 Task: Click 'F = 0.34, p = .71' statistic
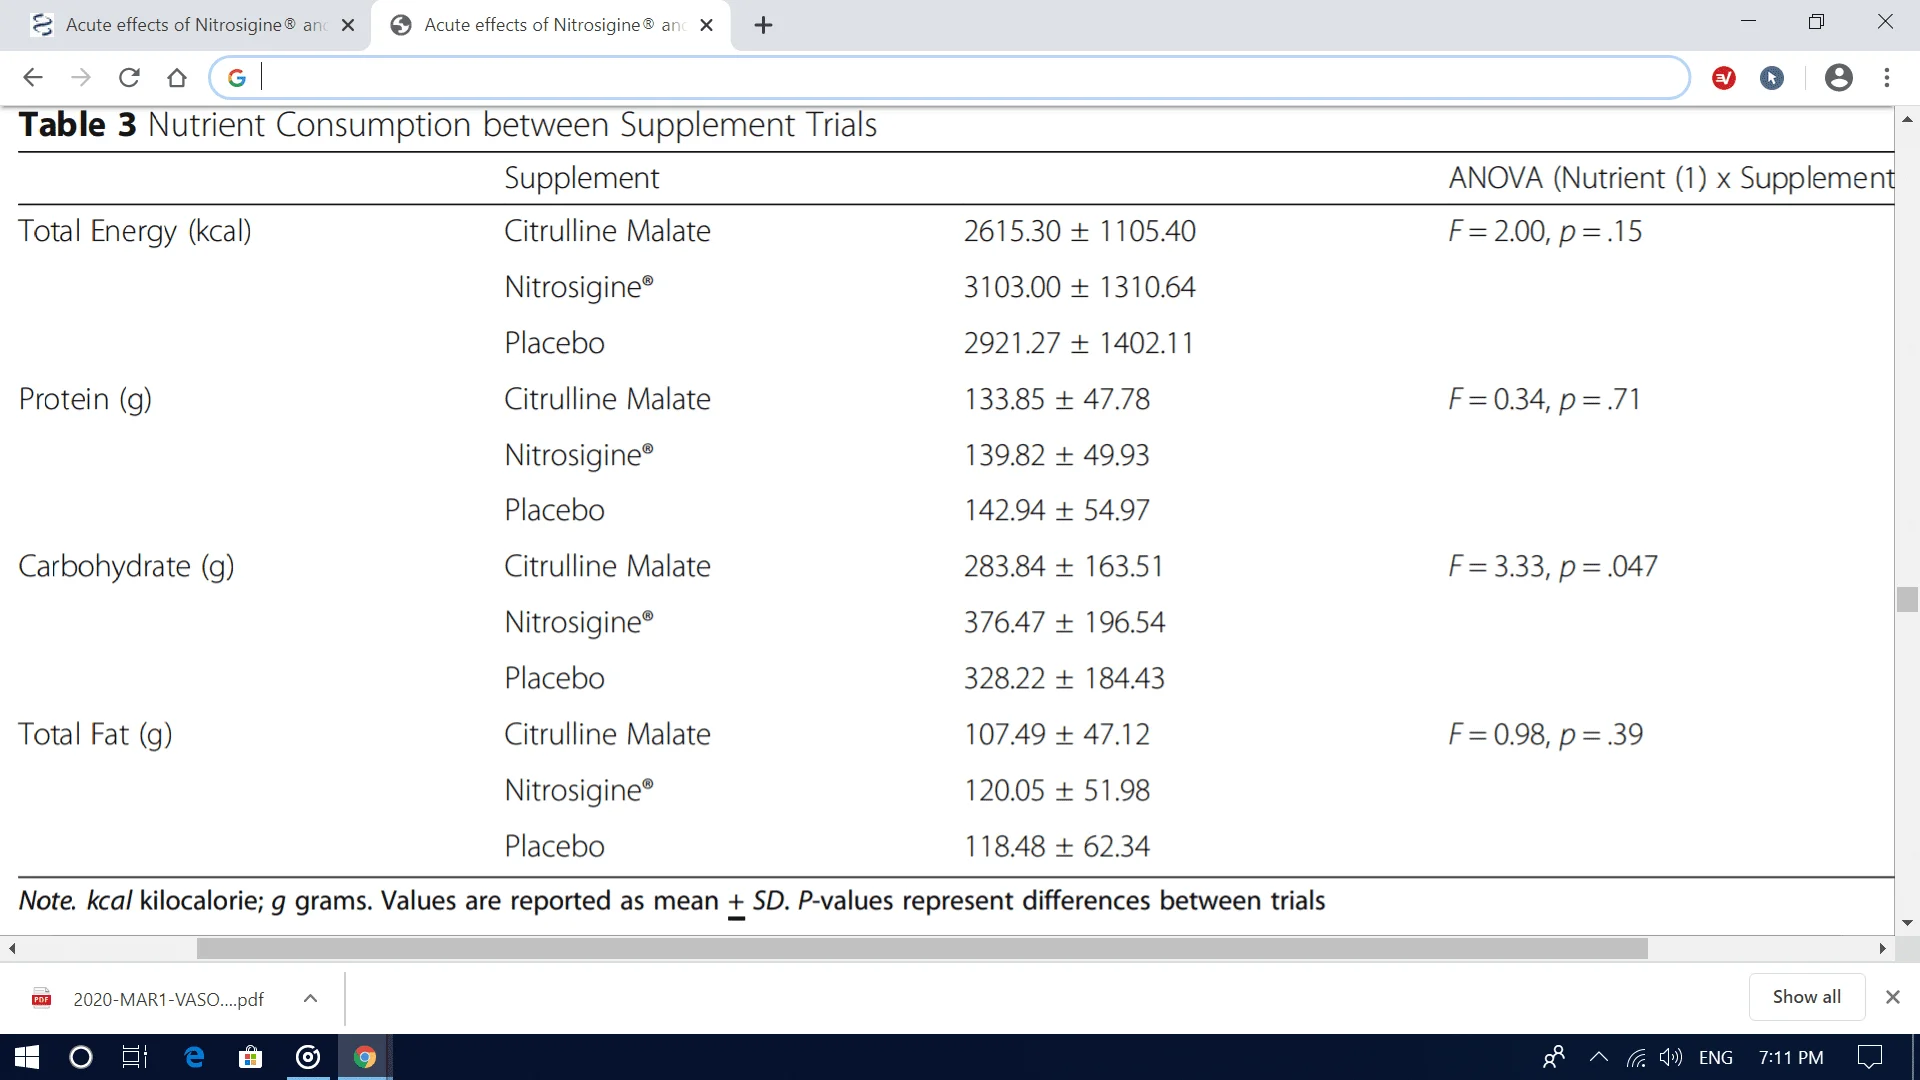coord(1544,399)
